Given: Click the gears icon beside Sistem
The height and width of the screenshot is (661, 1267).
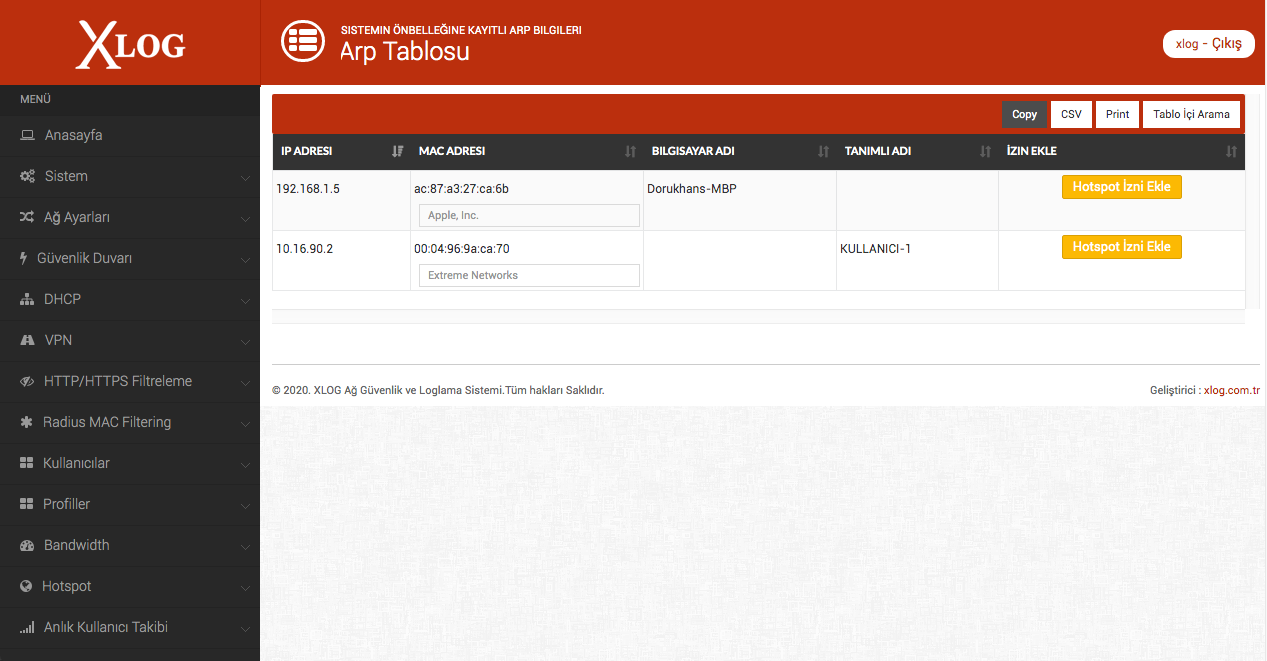Looking at the screenshot, I should click(x=27, y=176).
